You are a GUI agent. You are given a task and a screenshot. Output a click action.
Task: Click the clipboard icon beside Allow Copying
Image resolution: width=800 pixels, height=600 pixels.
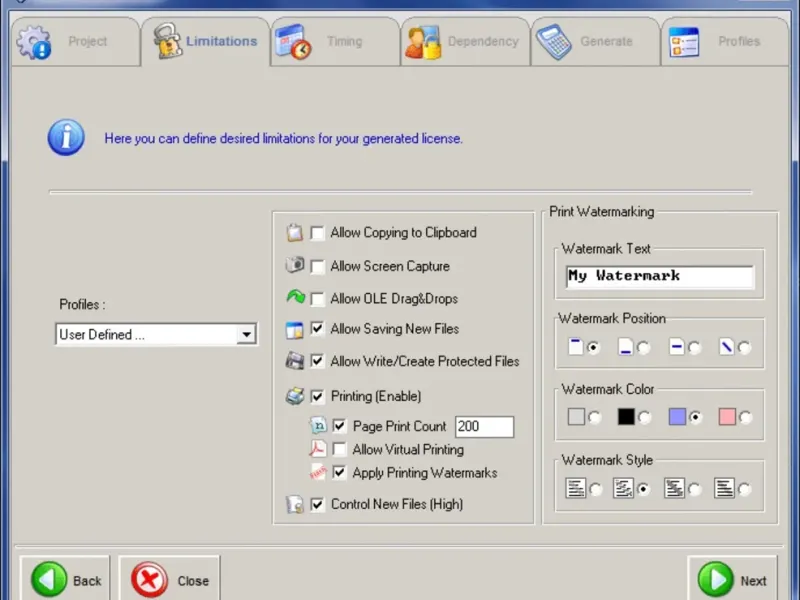pyautogui.click(x=294, y=233)
